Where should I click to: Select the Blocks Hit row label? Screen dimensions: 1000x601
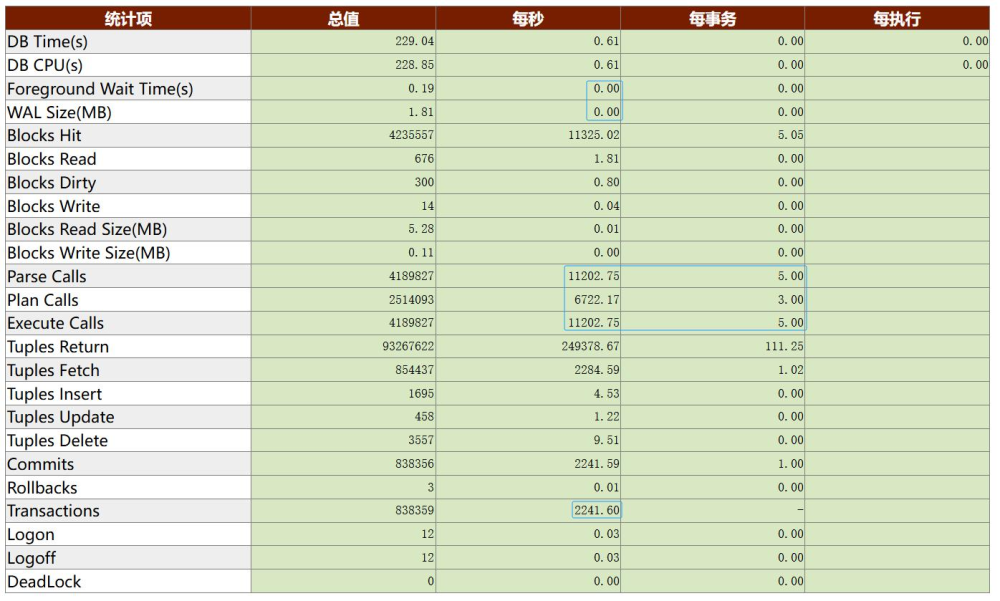point(45,135)
